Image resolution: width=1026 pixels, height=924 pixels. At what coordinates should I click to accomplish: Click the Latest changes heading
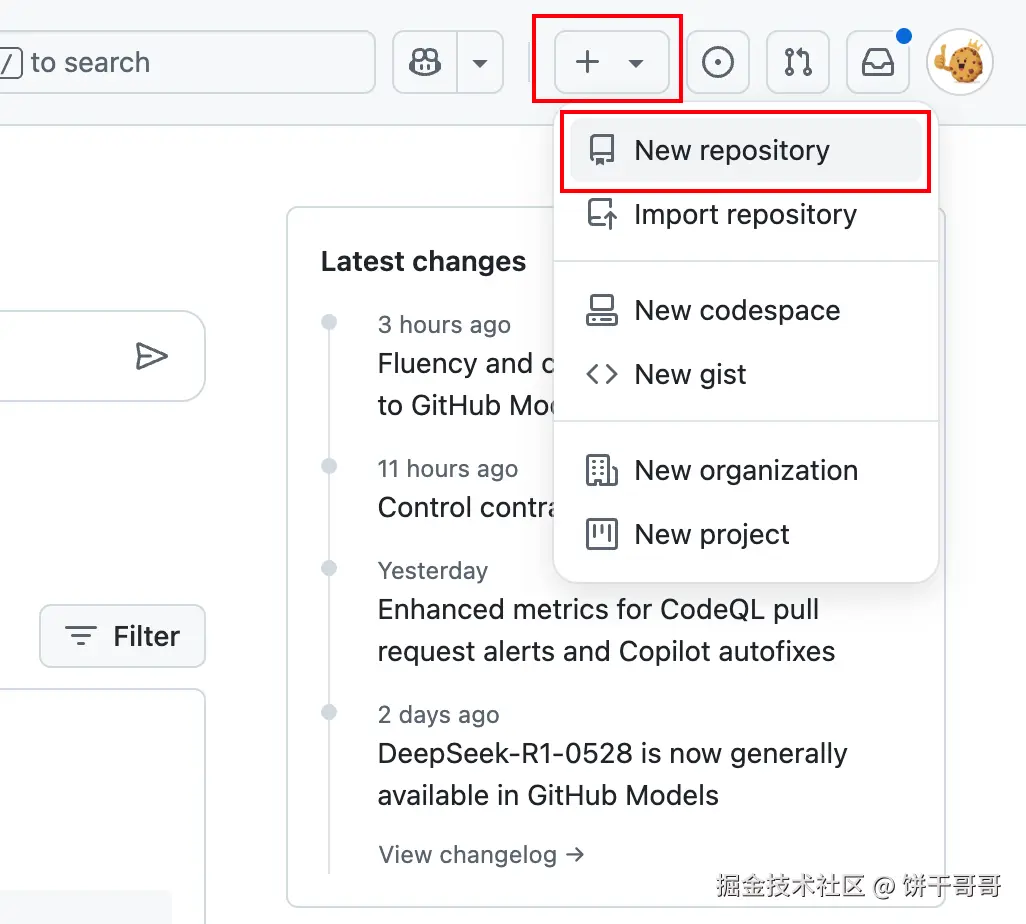click(x=423, y=262)
